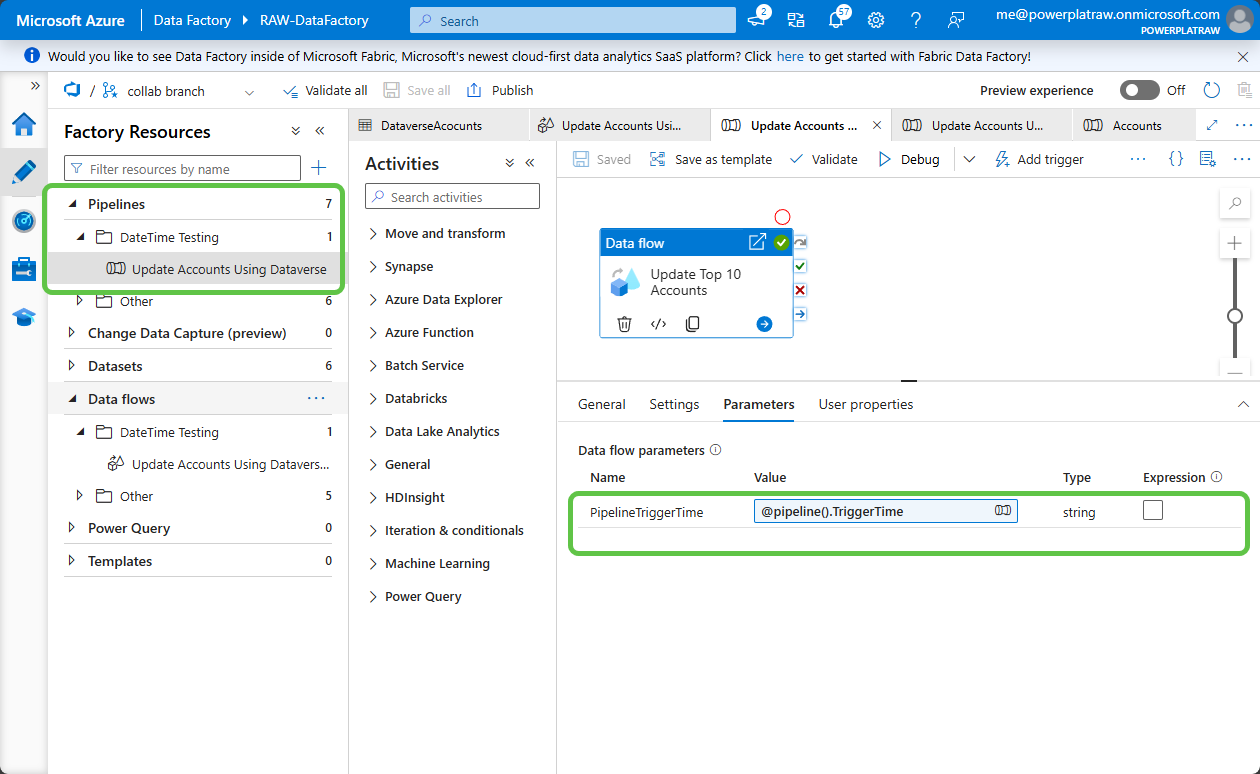Open the data flow with external link icon

pyautogui.click(x=757, y=243)
